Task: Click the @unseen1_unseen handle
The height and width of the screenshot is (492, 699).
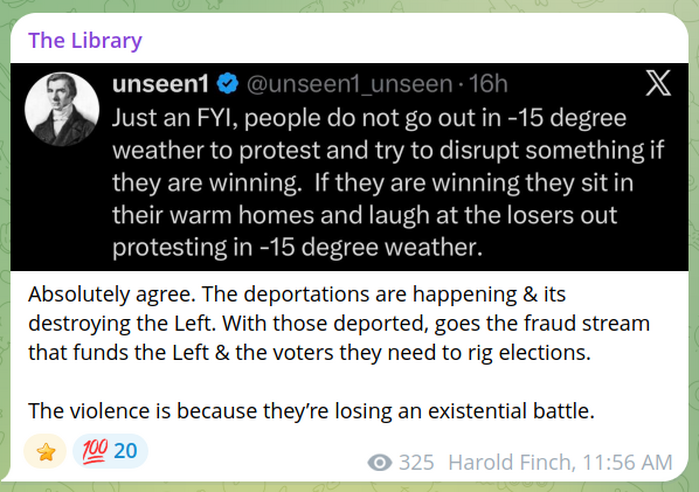Action: click(349, 84)
